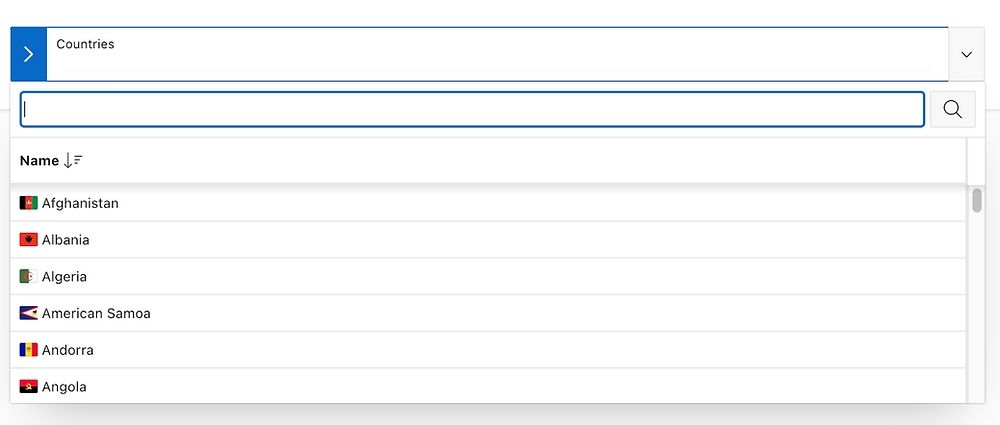Toggle the sort icon next to Name
This screenshot has height=425, width=1000.
(x=73, y=161)
